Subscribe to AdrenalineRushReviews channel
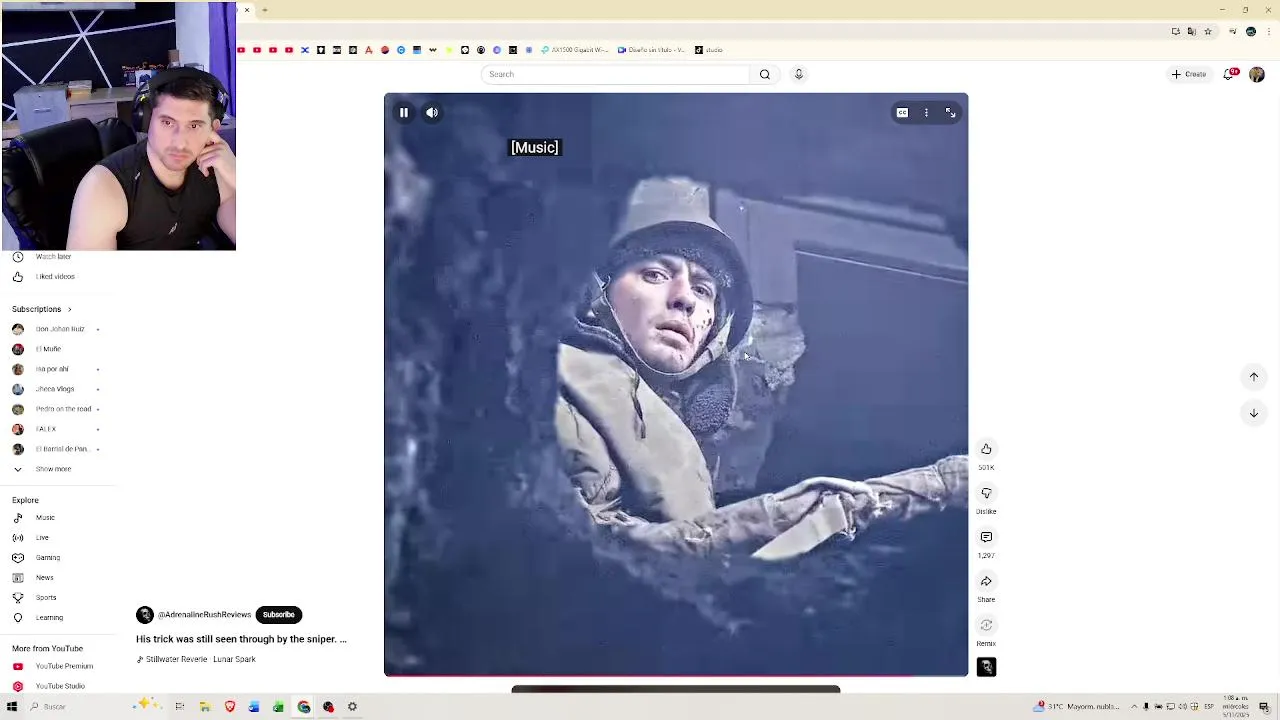The height and width of the screenshot is (720, 1280). coord(278,615)
